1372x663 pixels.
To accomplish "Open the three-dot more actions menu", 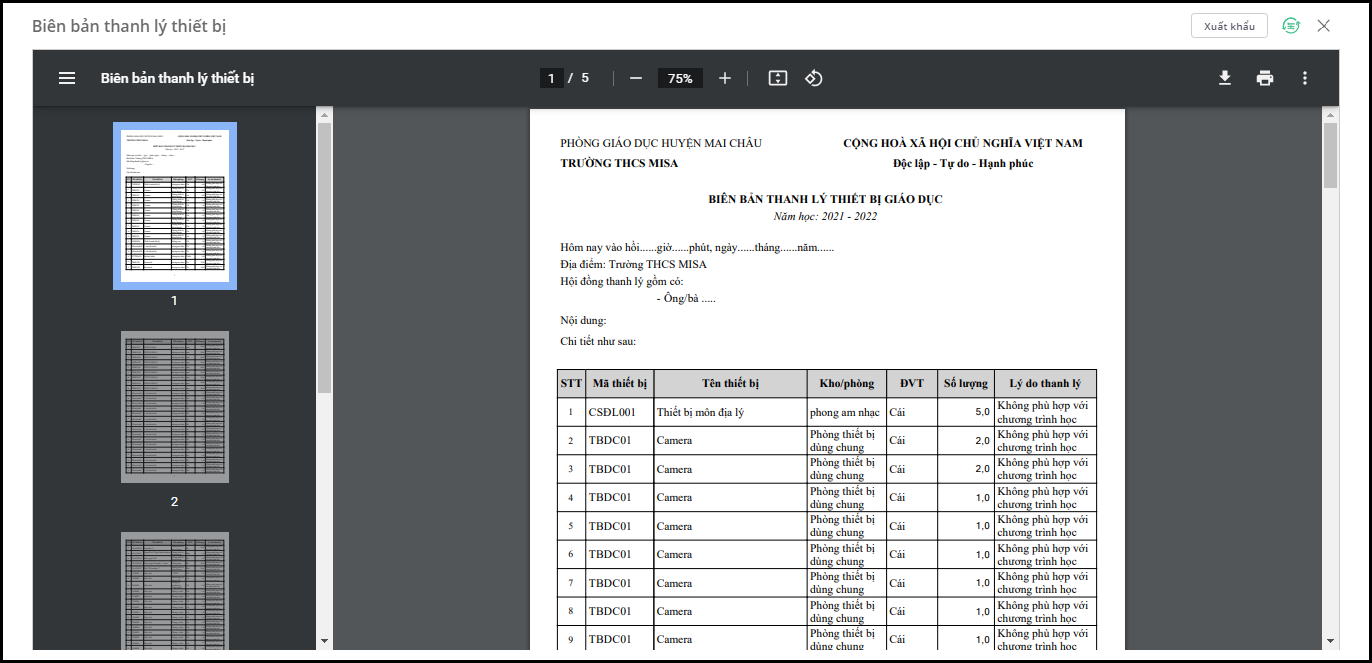I will tap(1305, 78).
